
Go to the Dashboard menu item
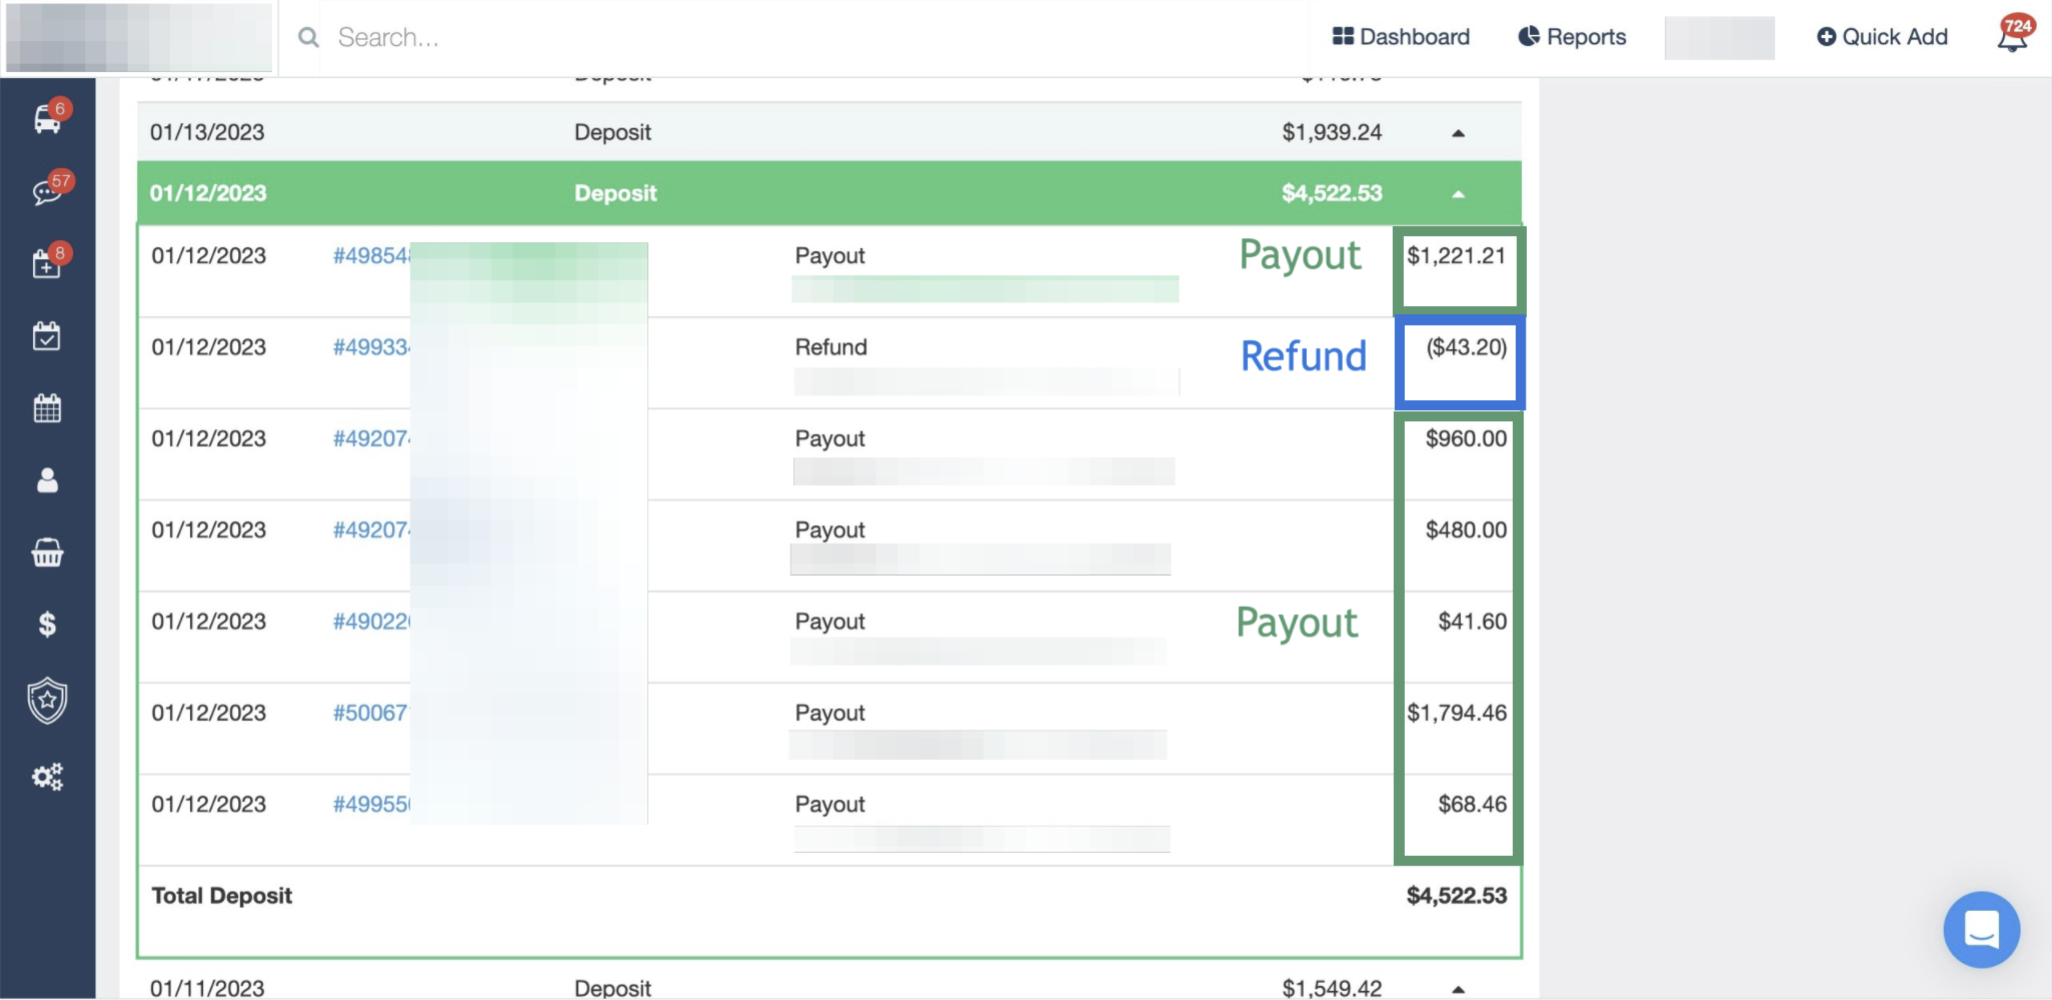1401,37
